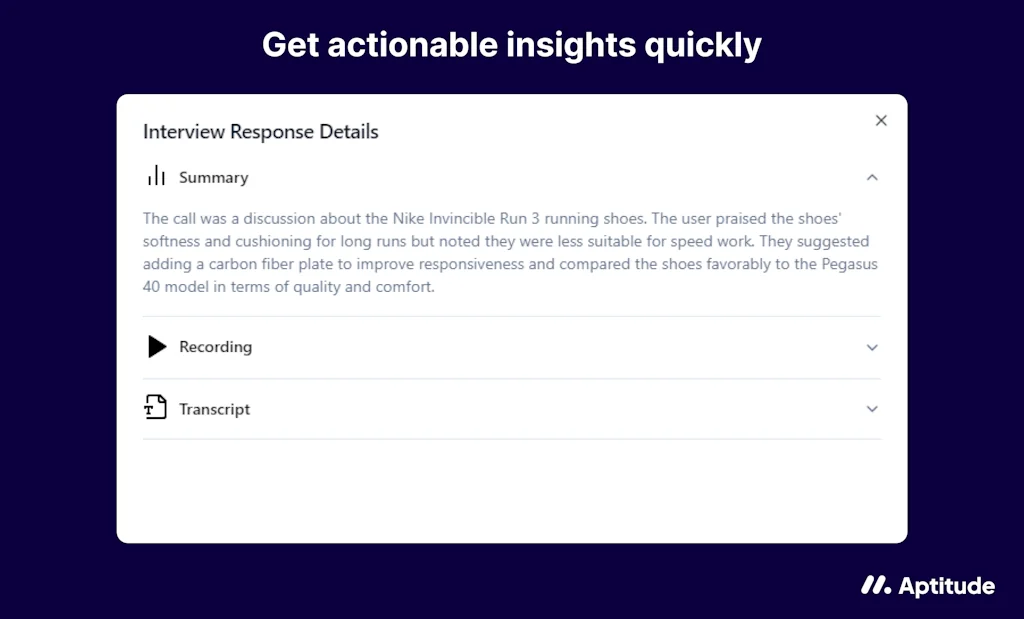
Task: Expand the Recording section chevron
Action: pyautogui.click(x=871, y=347)
